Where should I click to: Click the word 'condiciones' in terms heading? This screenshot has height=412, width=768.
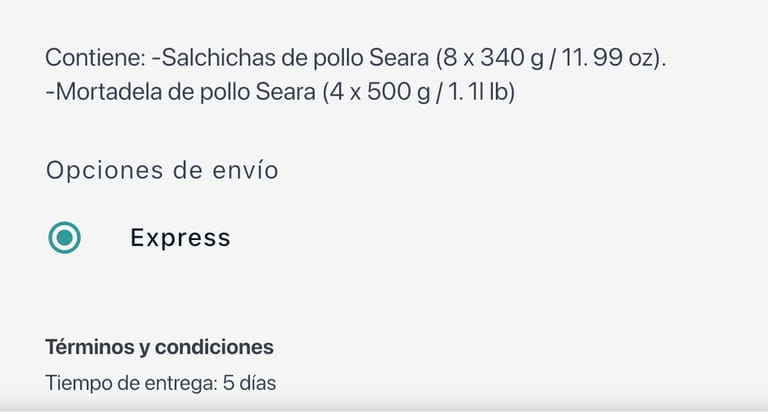click(x=218, y=348)
